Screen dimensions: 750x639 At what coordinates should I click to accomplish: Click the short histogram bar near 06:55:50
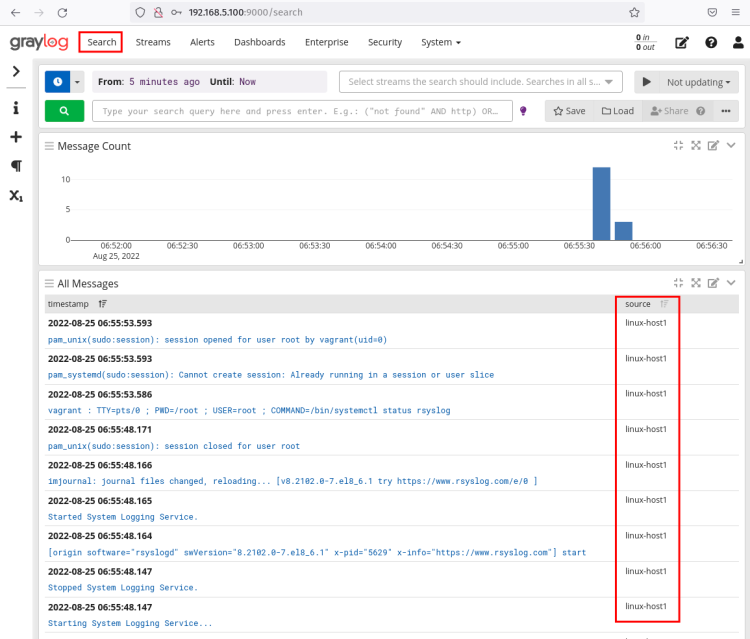point(623,231)
